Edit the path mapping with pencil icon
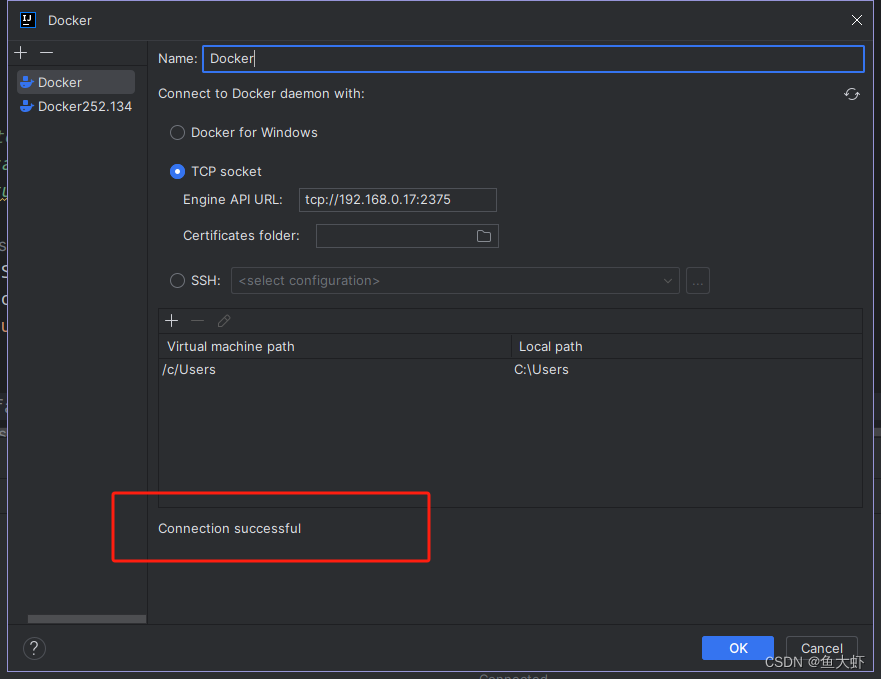881x679 pixels. (x=224, y=320)
